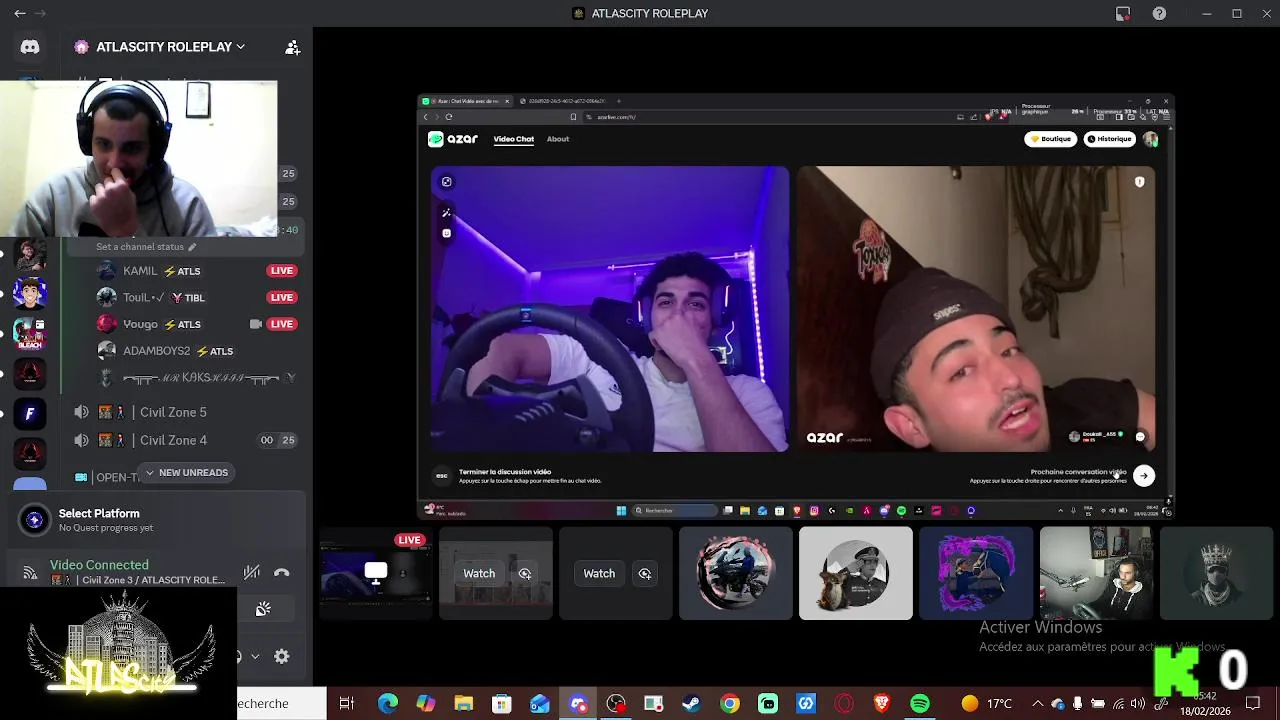This screenshot has height=720, width=1280.
Task: Click the LIVE badge next to KAMIL
Action: 282,271
